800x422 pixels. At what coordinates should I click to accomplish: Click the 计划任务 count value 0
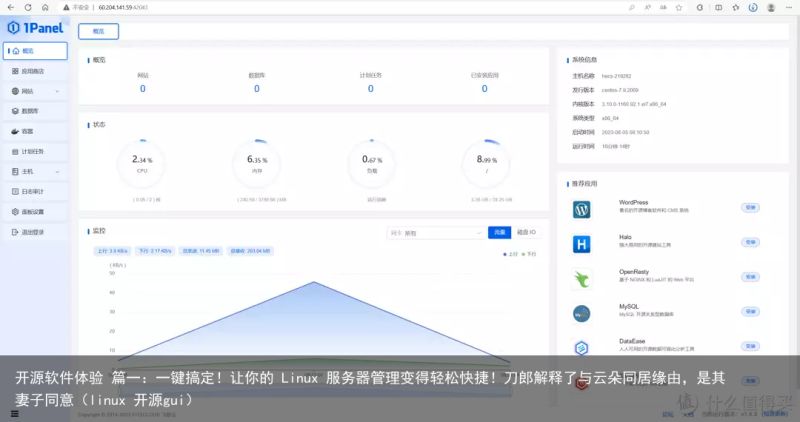click(371, 89)
